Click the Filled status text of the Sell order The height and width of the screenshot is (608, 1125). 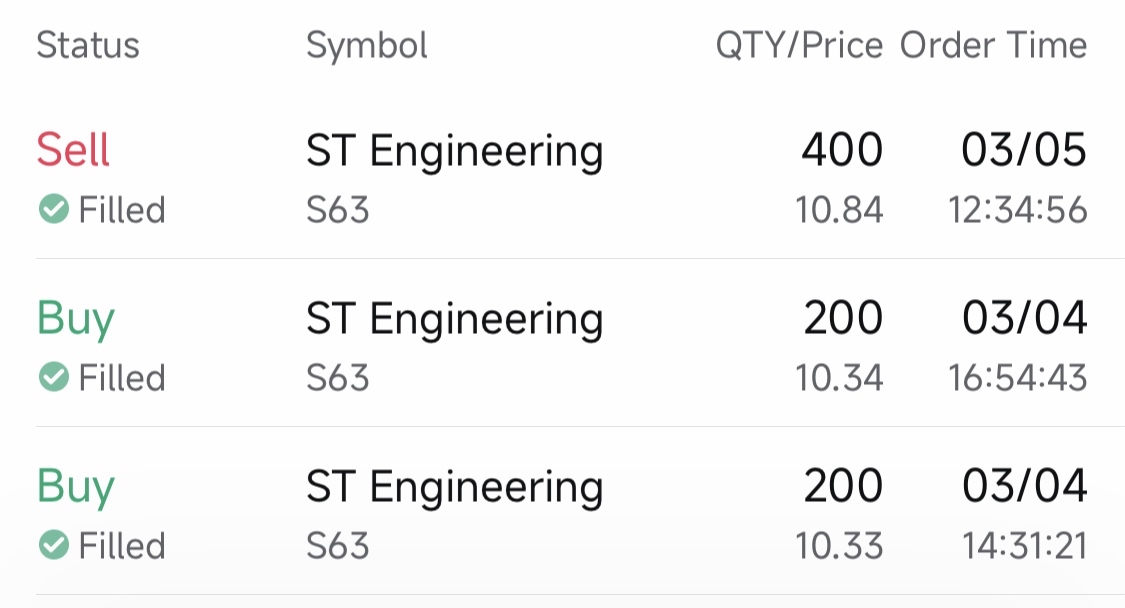(122, 210)
